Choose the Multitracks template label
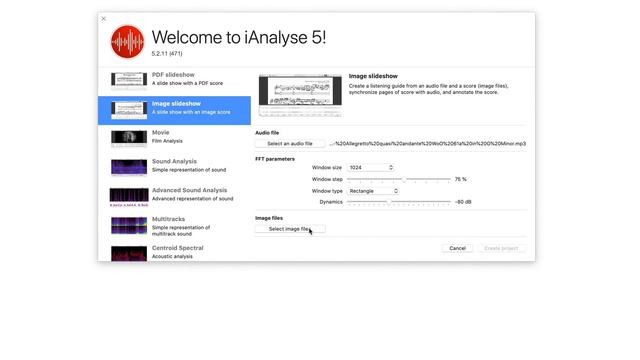This screenshot has height=360, width=640. click(x=168, y=219)
